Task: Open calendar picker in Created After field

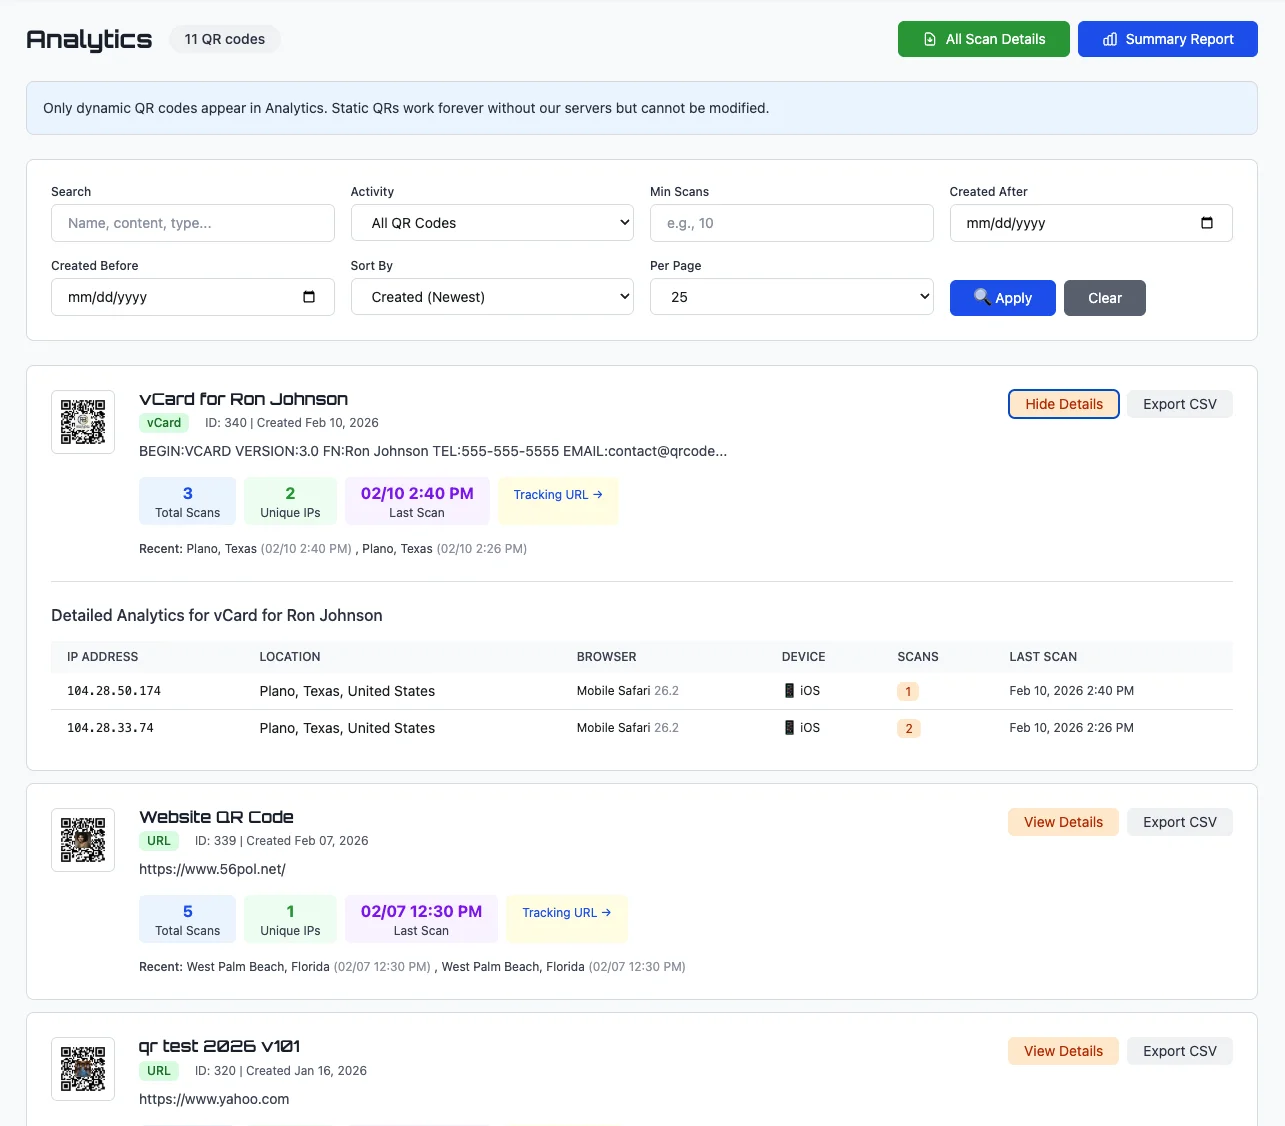Action: pyautogui.click(x=1206, y=223)
